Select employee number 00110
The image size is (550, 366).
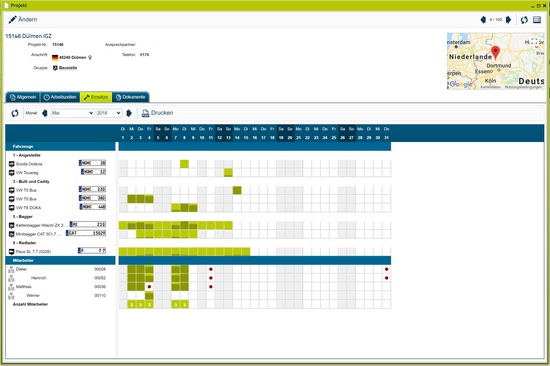(x=100, y=295)
